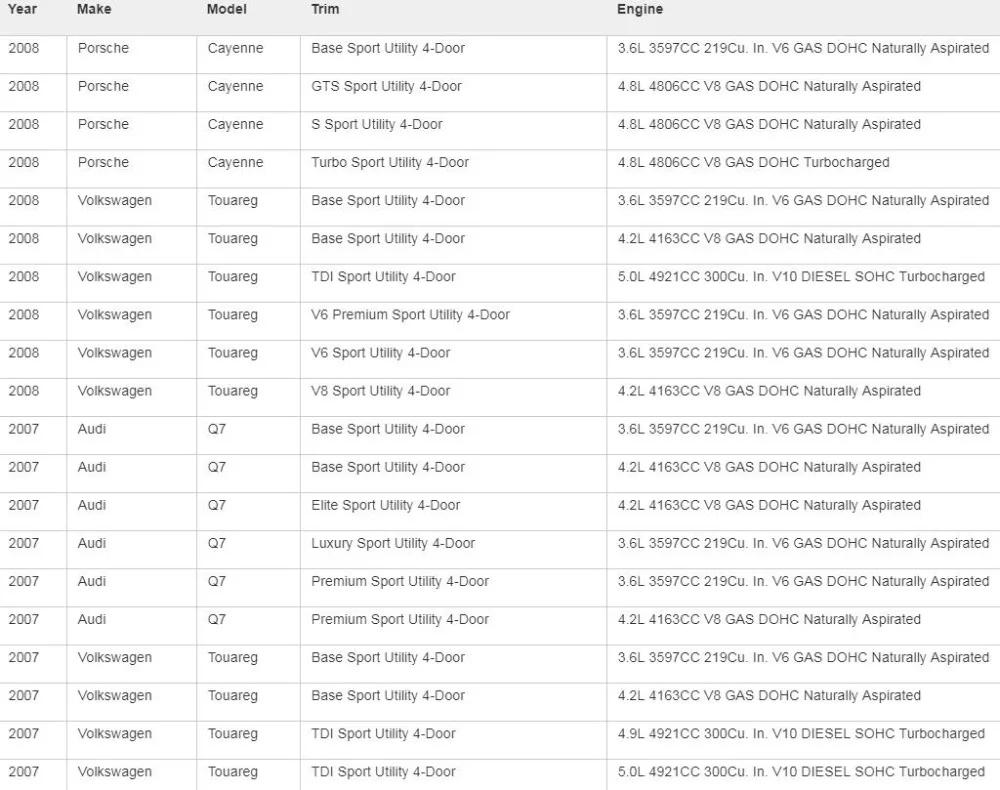Click the Trim column header
The width and height of the screenshot is (1000, 790).
[325, 10]
